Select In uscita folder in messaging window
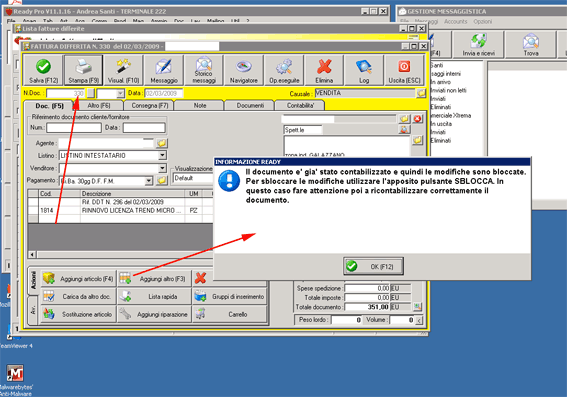This screenshot has height=397, width=567. click(x=441, y=124)
